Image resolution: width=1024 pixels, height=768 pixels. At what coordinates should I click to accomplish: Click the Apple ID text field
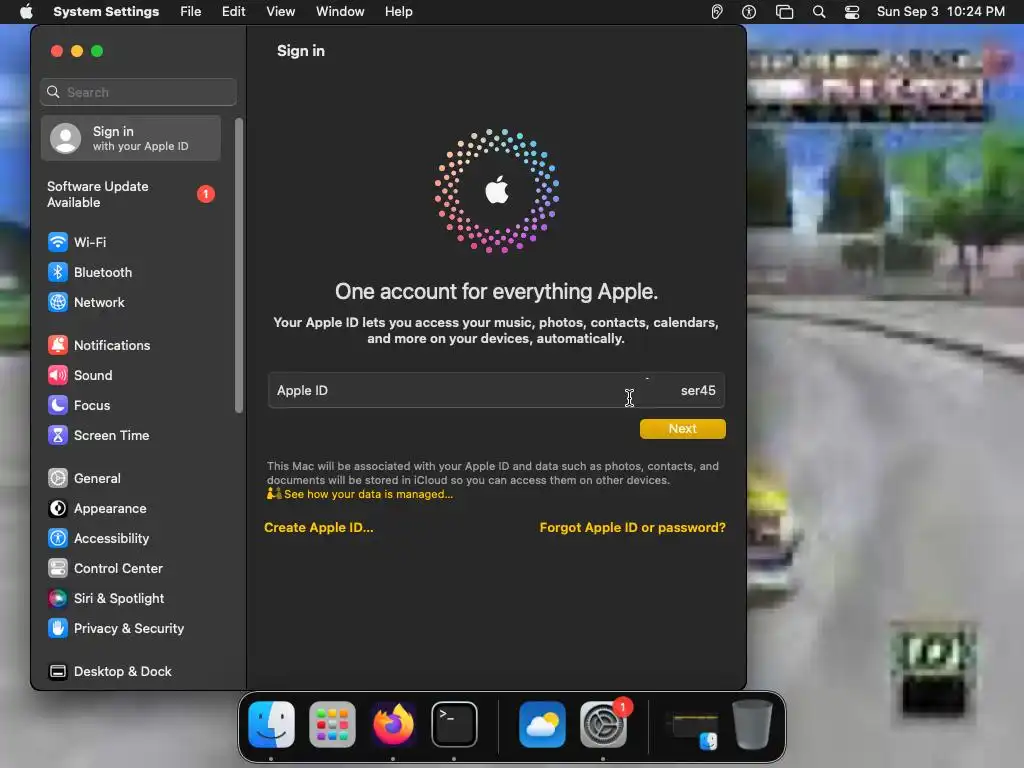pos(496,391)
